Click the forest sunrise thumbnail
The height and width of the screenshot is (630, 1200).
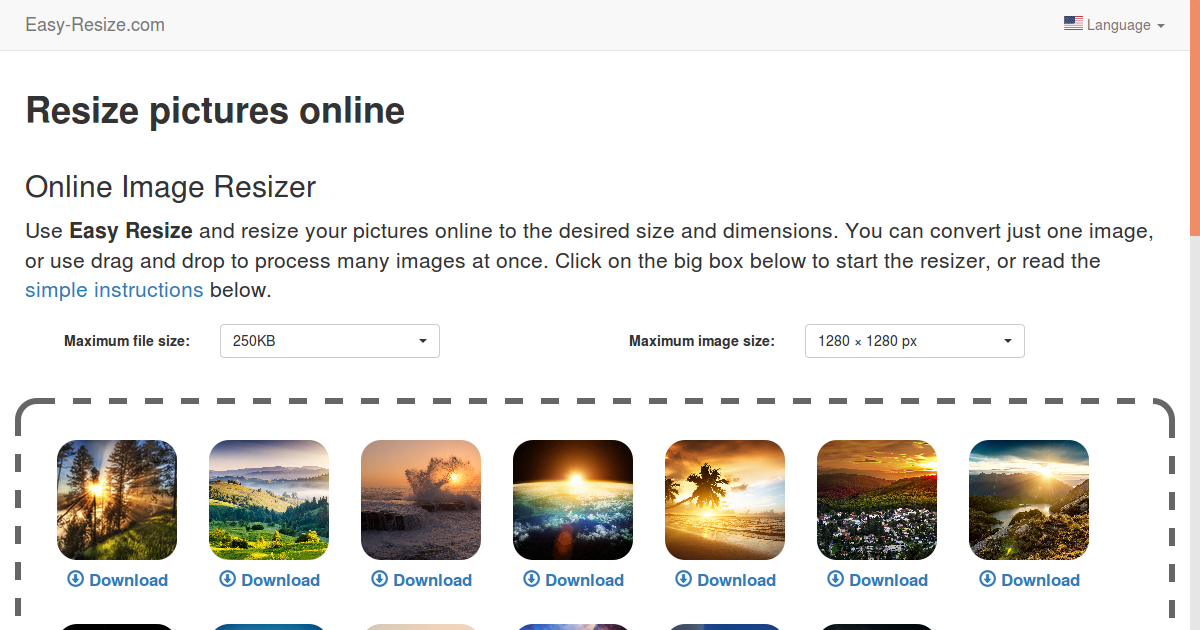116,499
